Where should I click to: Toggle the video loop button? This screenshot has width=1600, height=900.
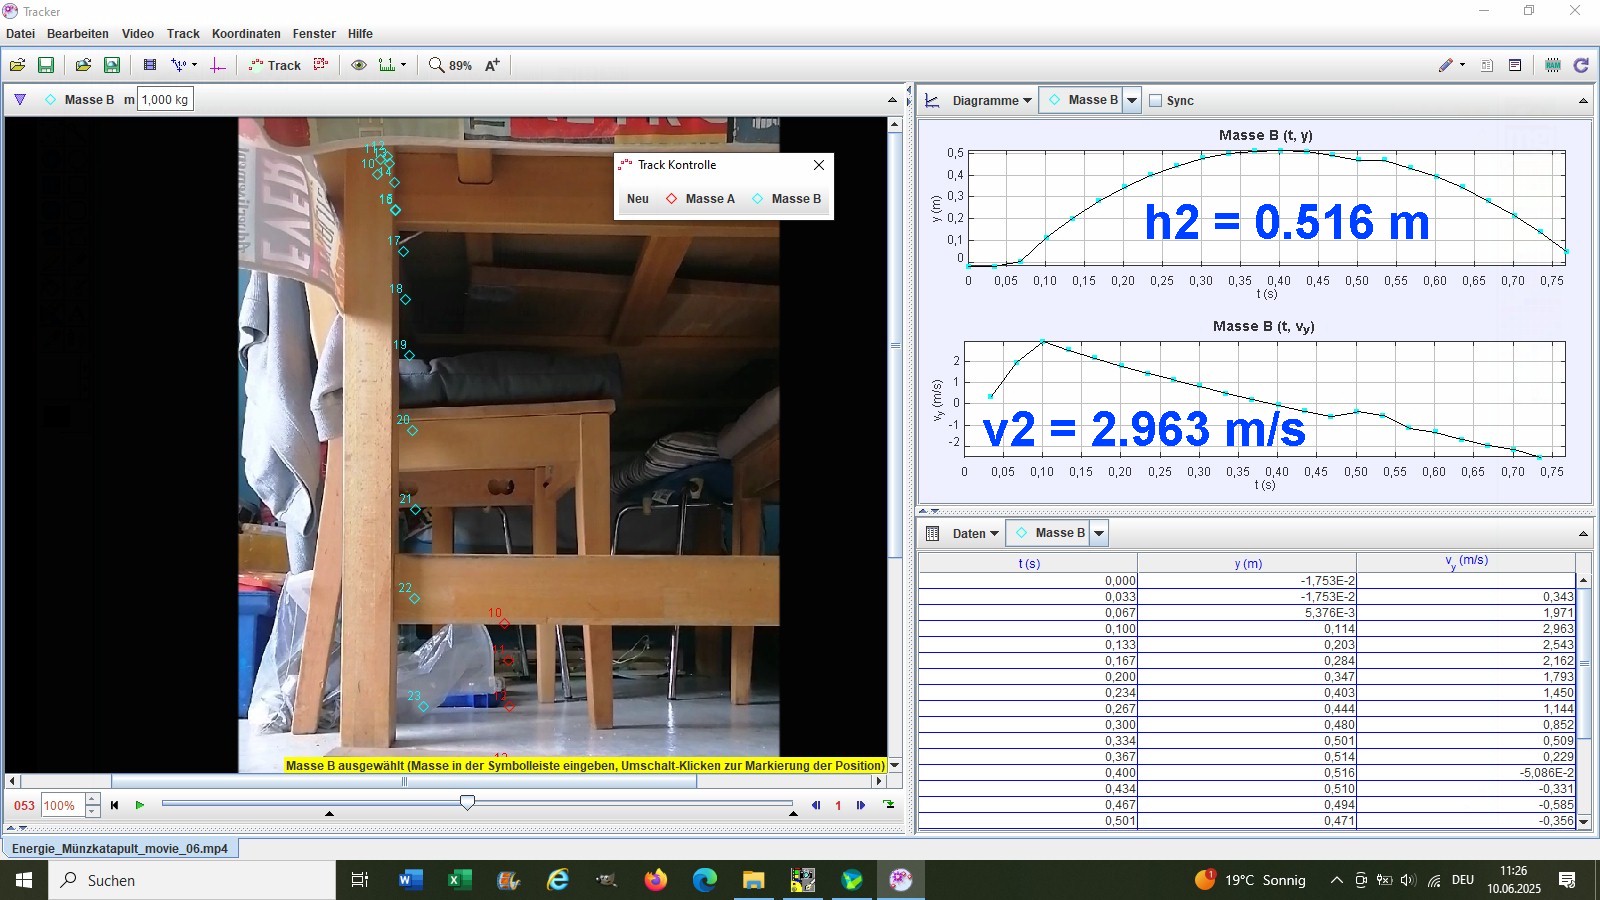[x=889, y=805]
